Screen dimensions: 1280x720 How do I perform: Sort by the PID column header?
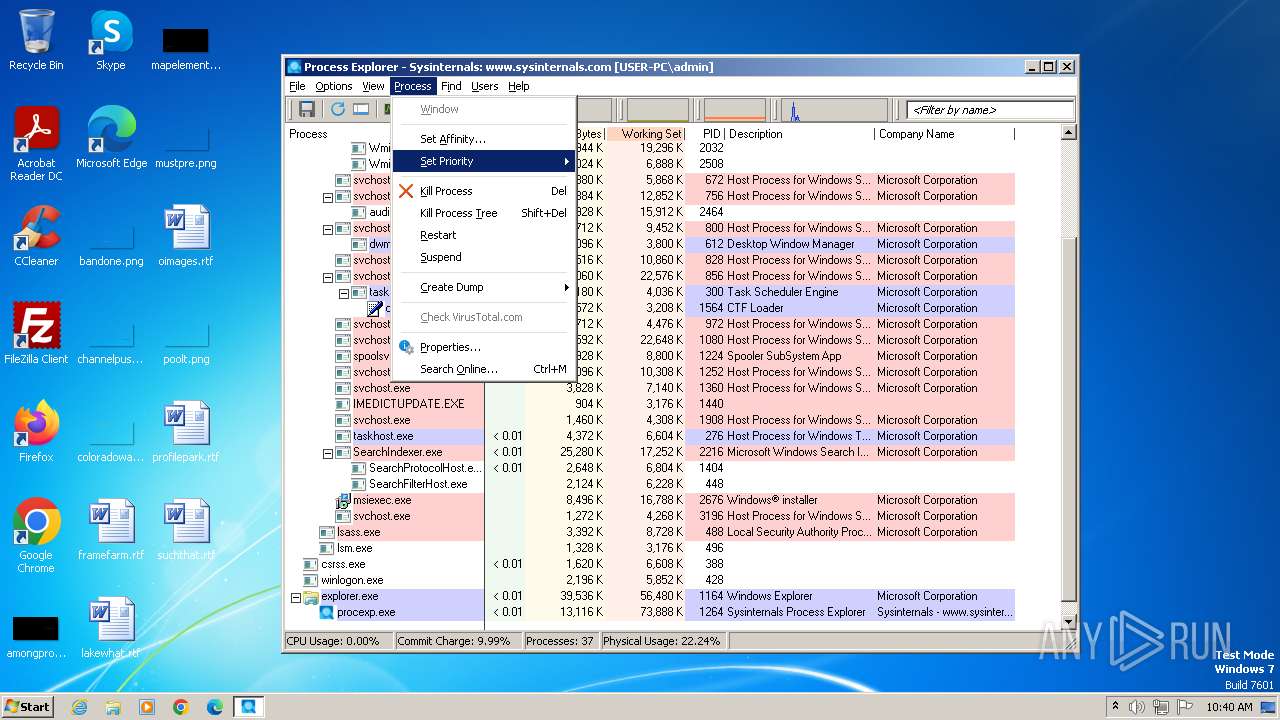click(x=705, y=134)
